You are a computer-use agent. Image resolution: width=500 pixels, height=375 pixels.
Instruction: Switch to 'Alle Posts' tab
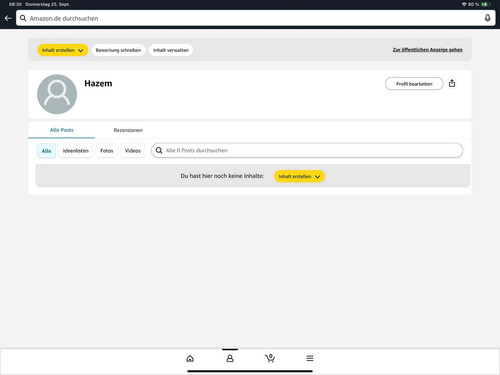click(62, 130)
